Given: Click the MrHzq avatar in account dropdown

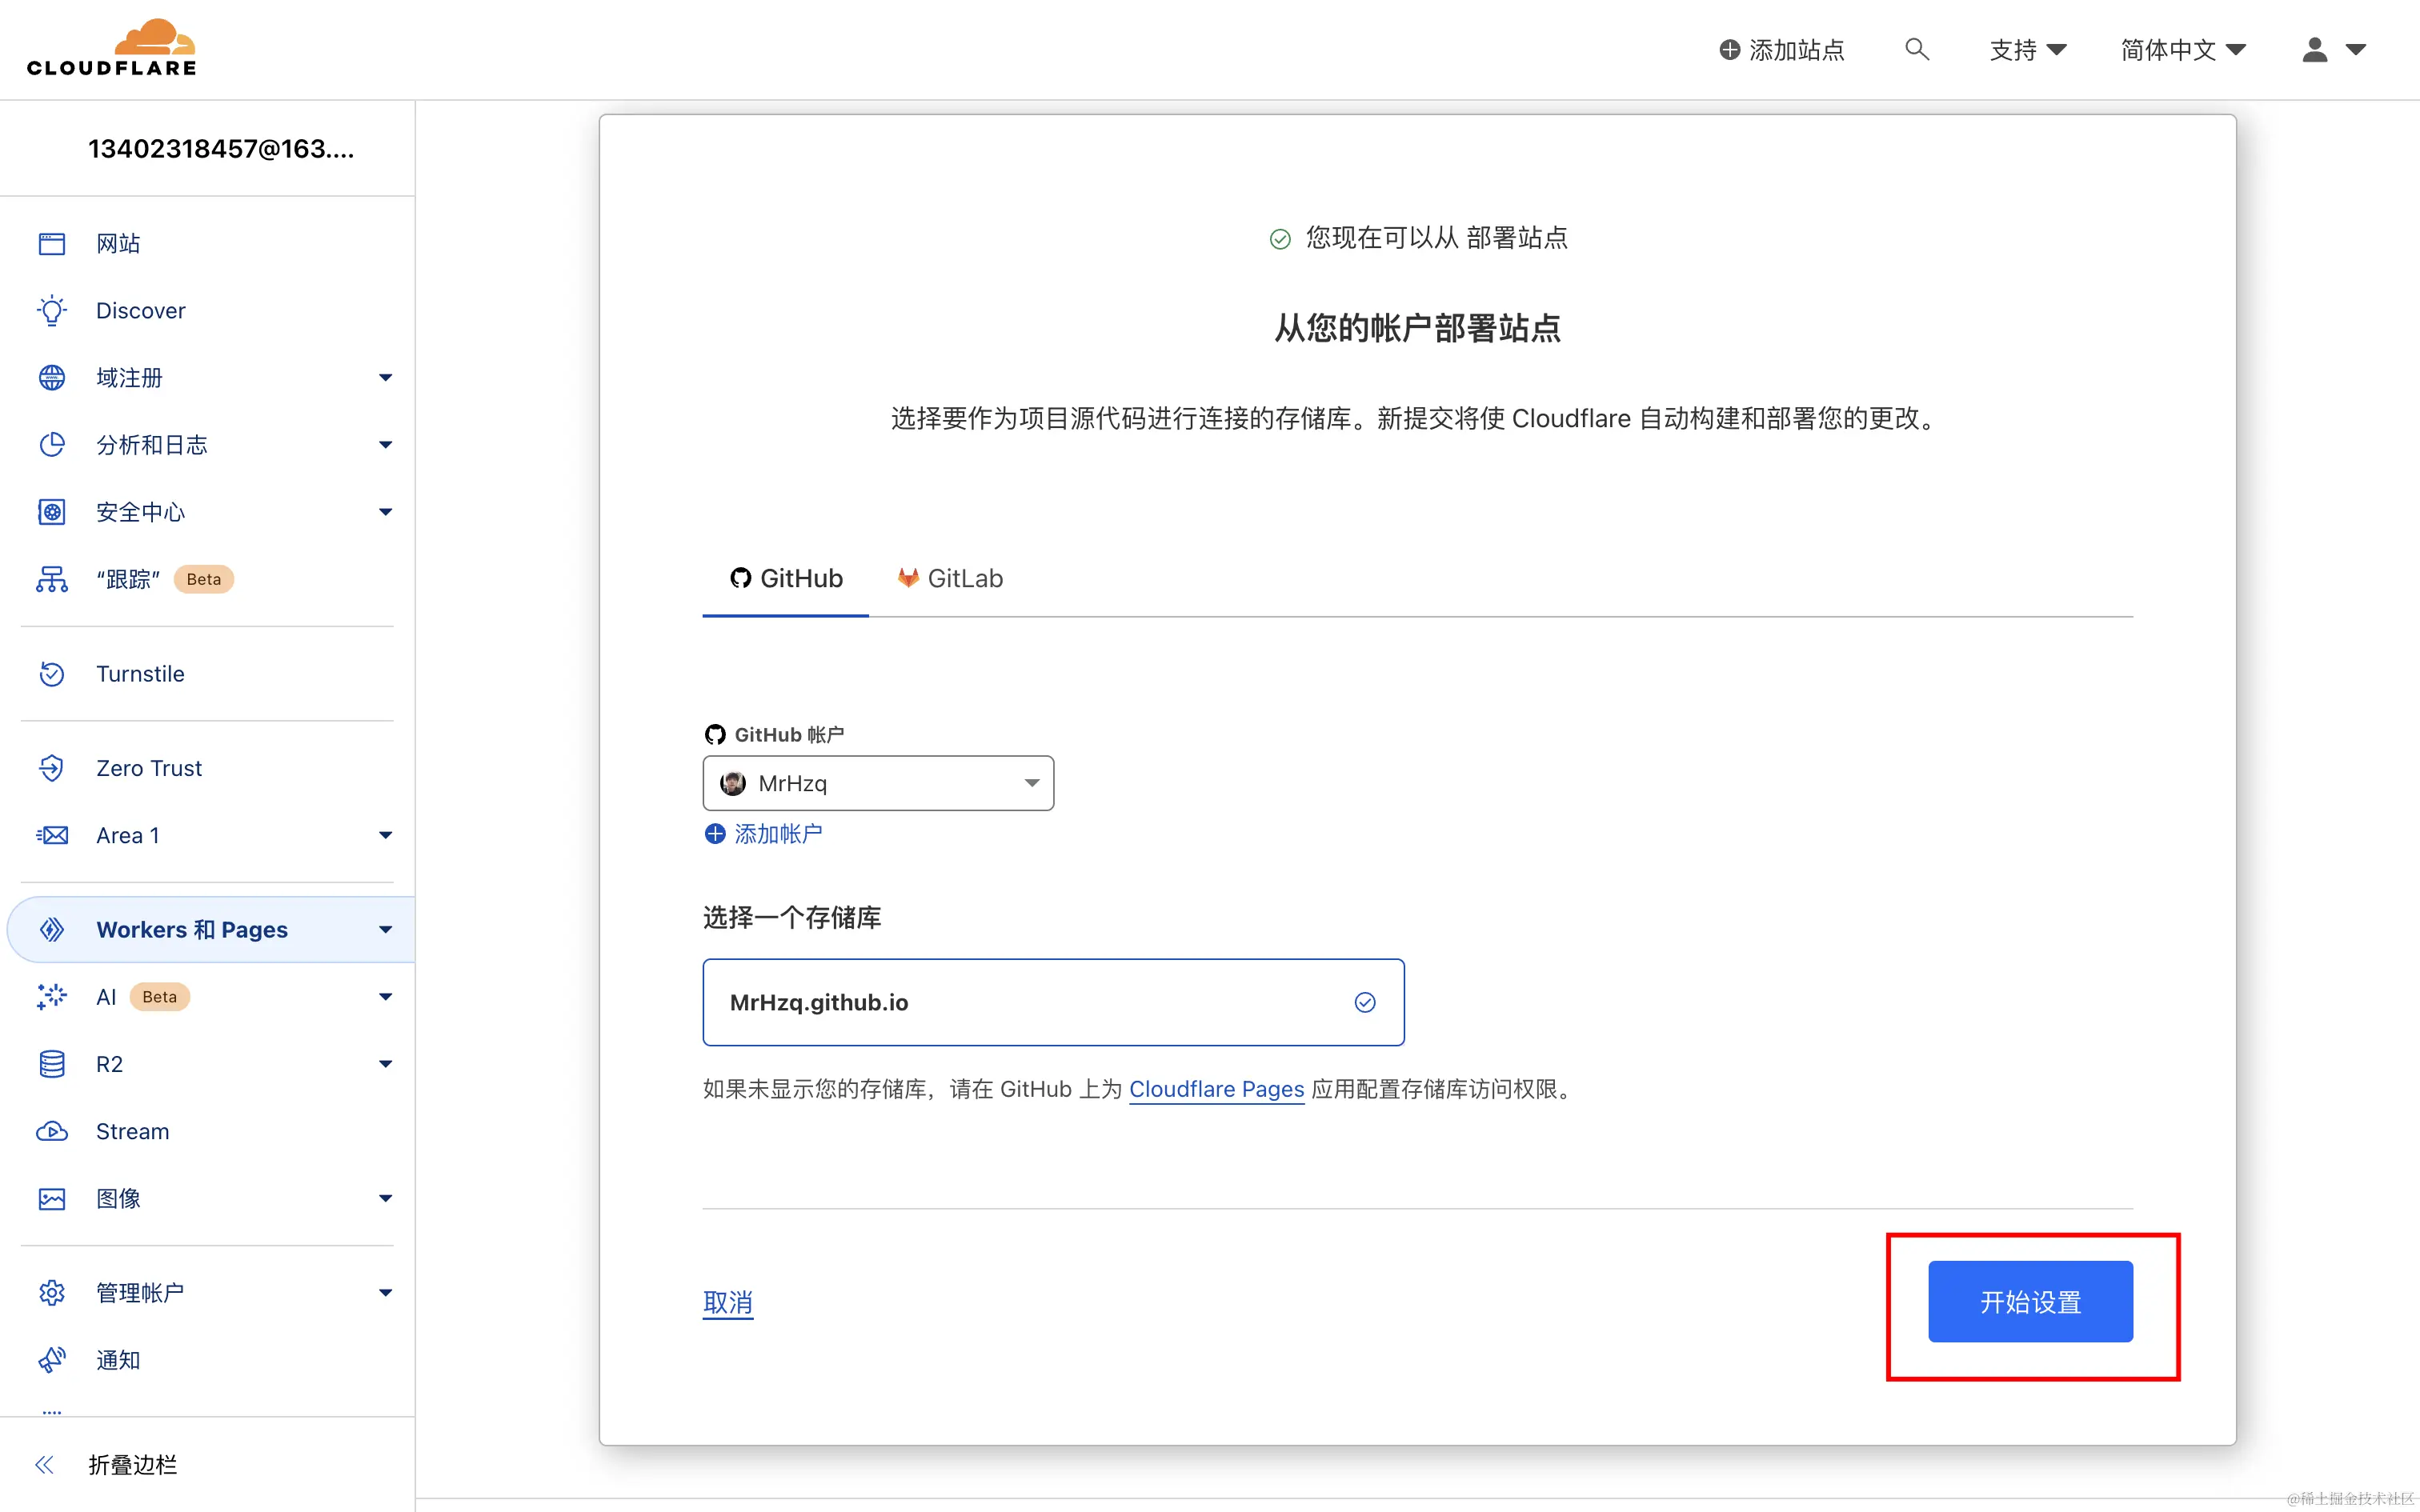Looking at the screenshot, I should tap(733, 783).
